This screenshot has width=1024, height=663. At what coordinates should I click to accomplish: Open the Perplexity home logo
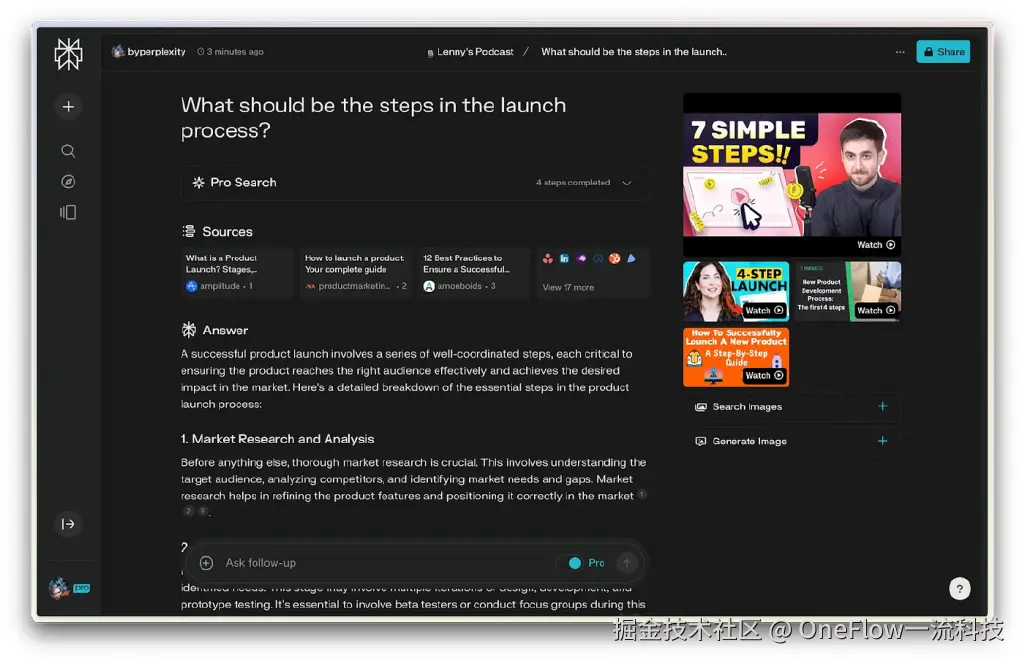pos(68,54)
